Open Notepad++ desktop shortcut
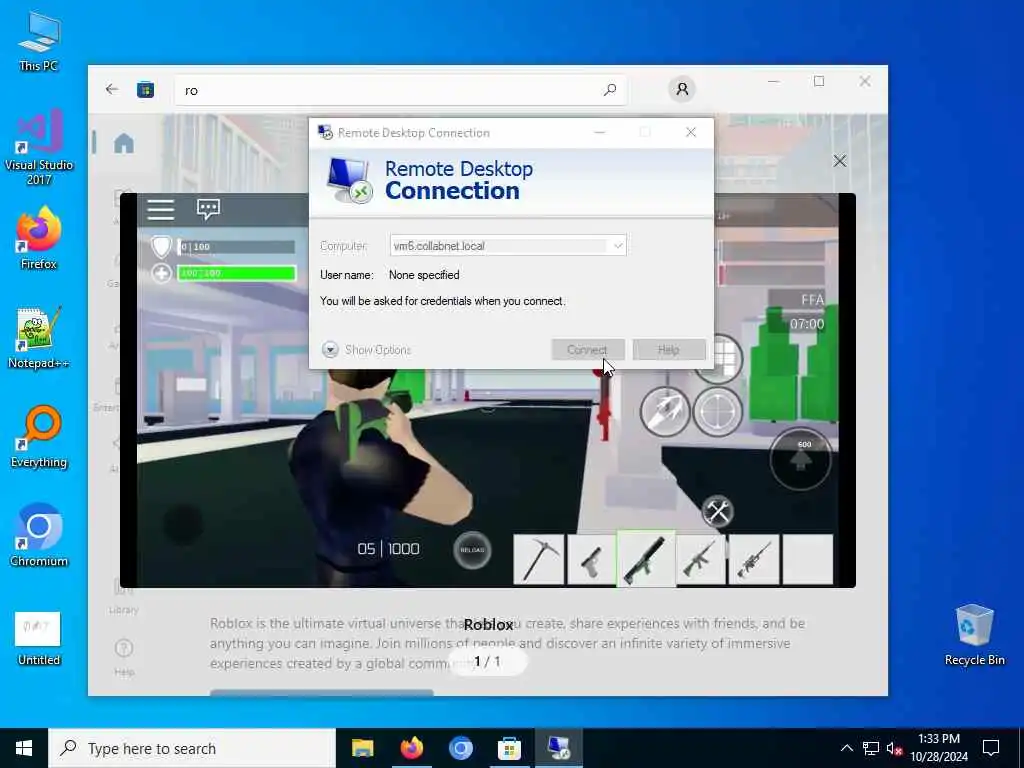 point(39,338)
